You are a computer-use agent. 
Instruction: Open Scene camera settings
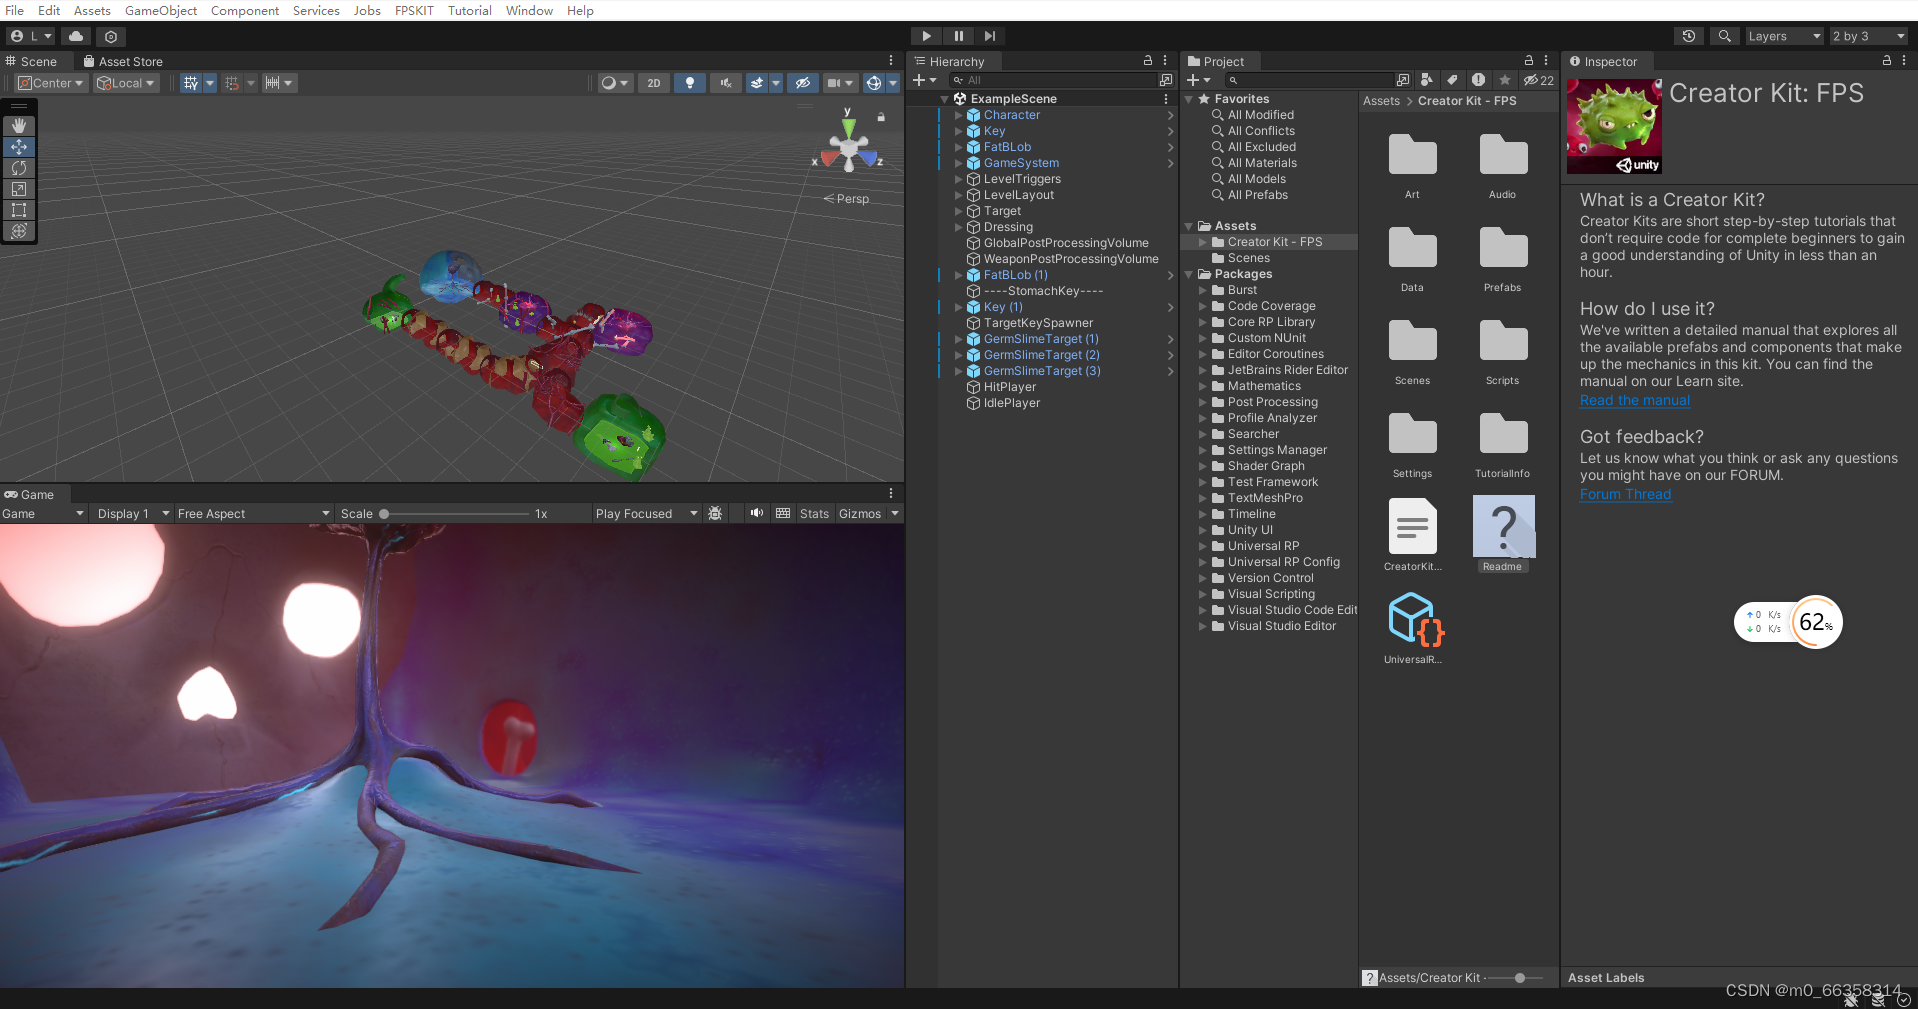pos(840,83)
